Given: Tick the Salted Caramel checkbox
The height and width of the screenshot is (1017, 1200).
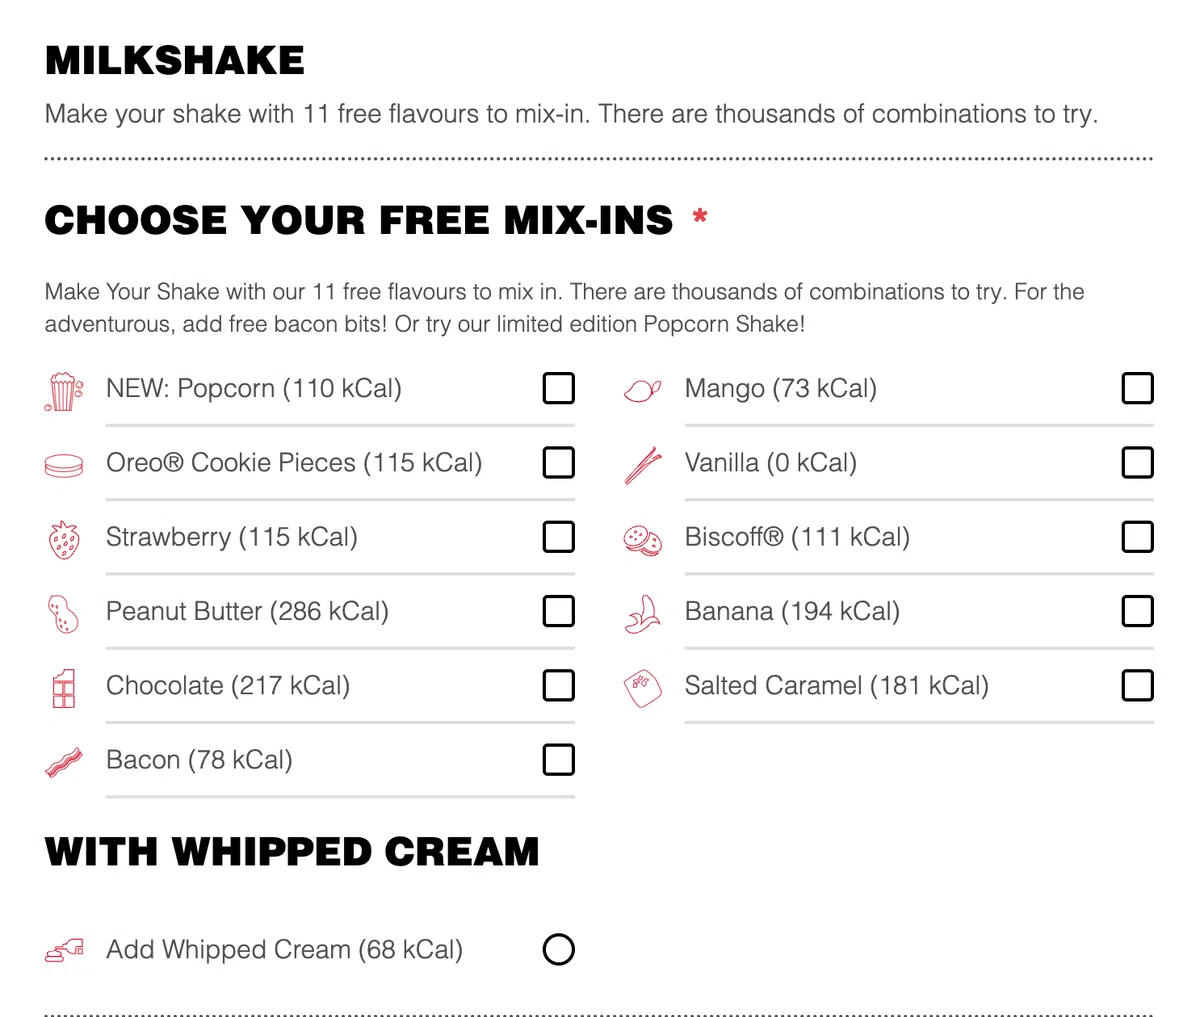Looking at the screenshot, I should tap(1137, 685).
